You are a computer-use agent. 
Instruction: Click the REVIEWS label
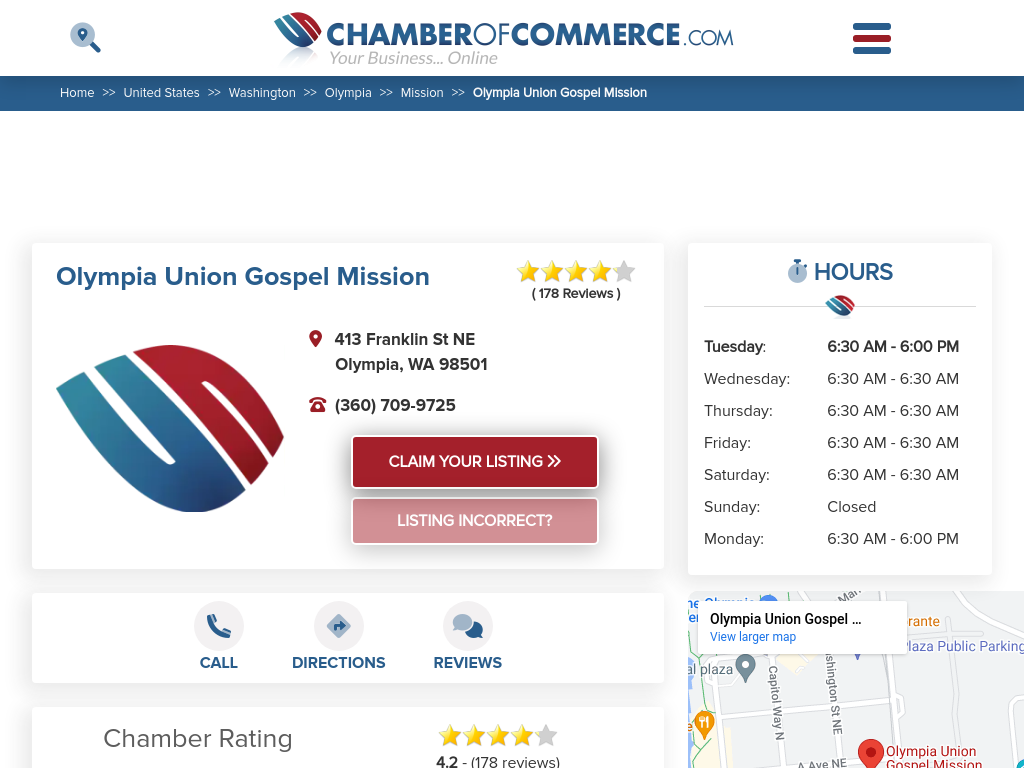click(x=468, y=663)
